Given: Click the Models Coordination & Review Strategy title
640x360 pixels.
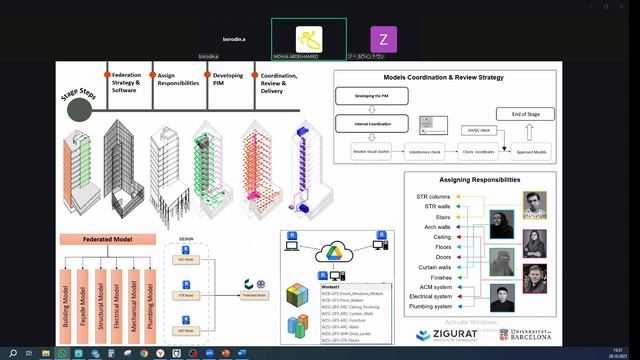Looking at the screenshot, I should click(x=444, y=77).
